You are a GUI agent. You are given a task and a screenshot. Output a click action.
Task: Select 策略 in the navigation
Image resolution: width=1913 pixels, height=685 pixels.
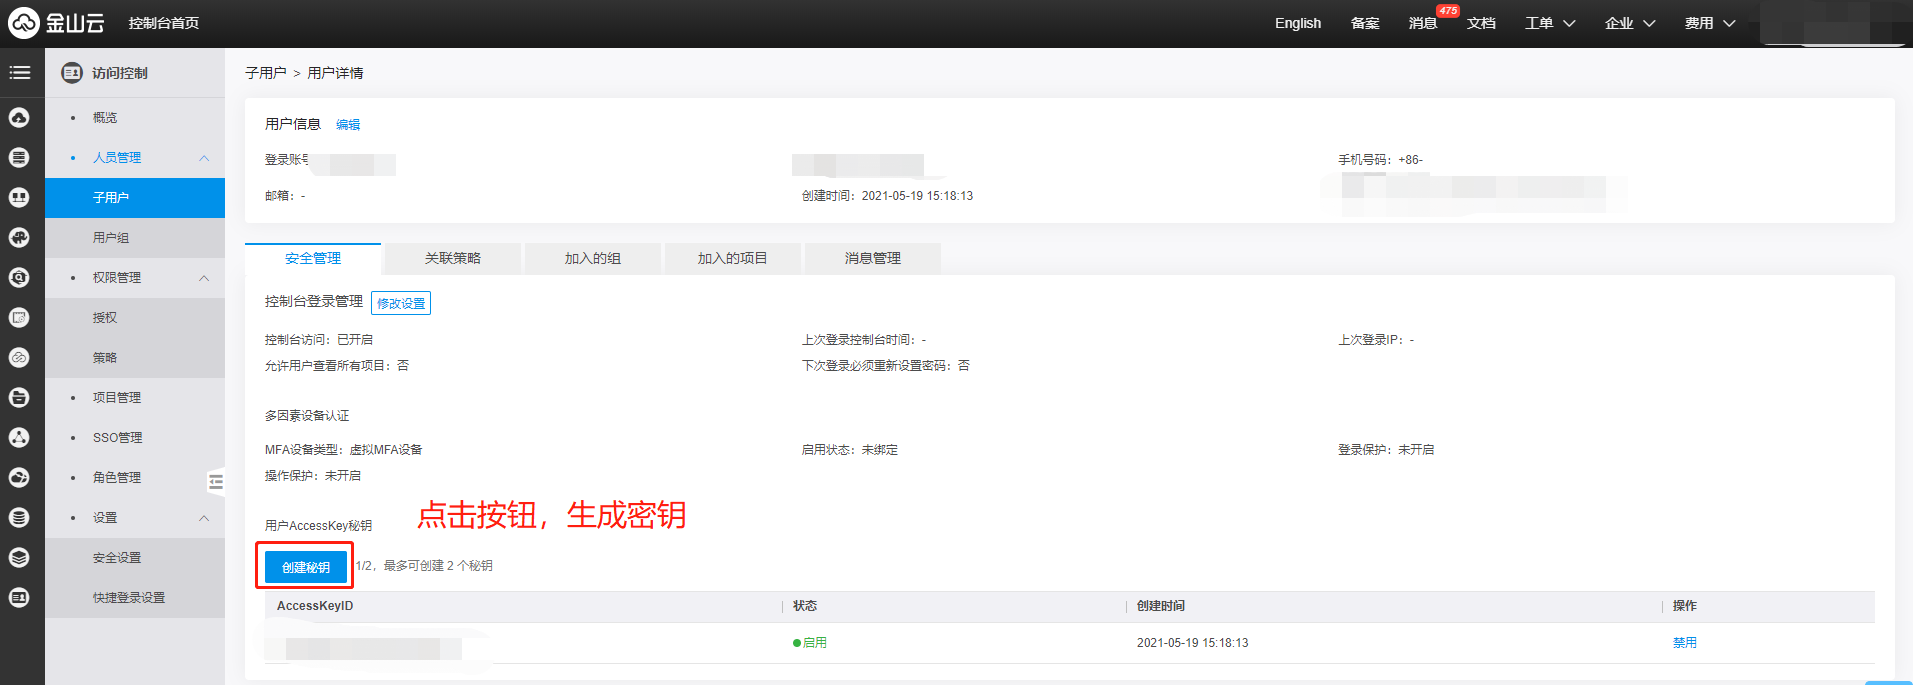pos(135,358)
